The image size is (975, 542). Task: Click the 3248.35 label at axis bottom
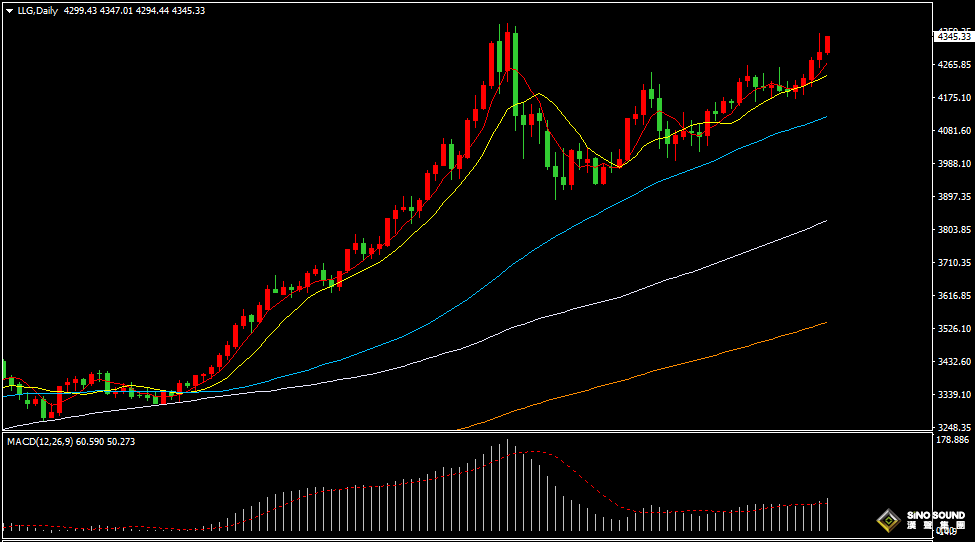coord(953,427)
